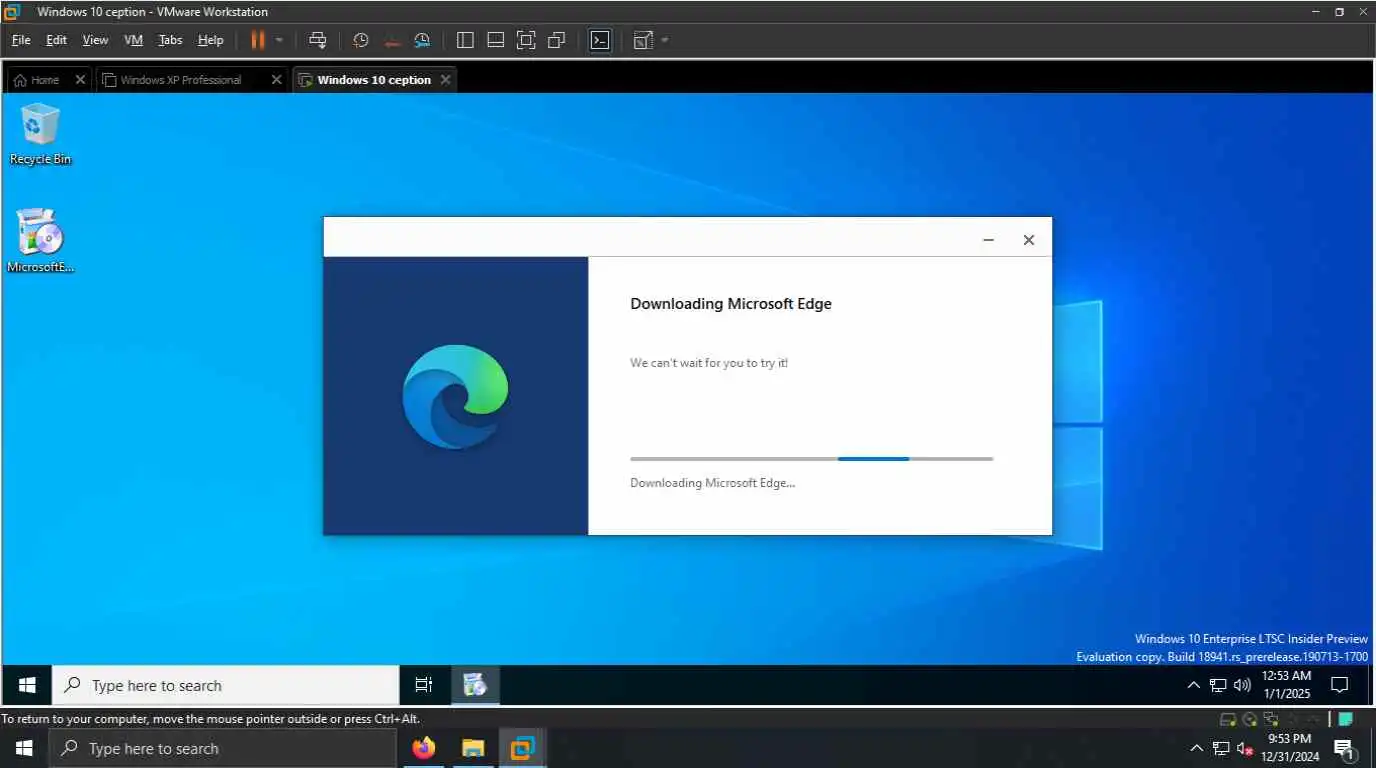Viewport: 1376px width, 768px height.
Task: Expand the stretch guest dropdown arrow
Action: [x=665, y=40]
